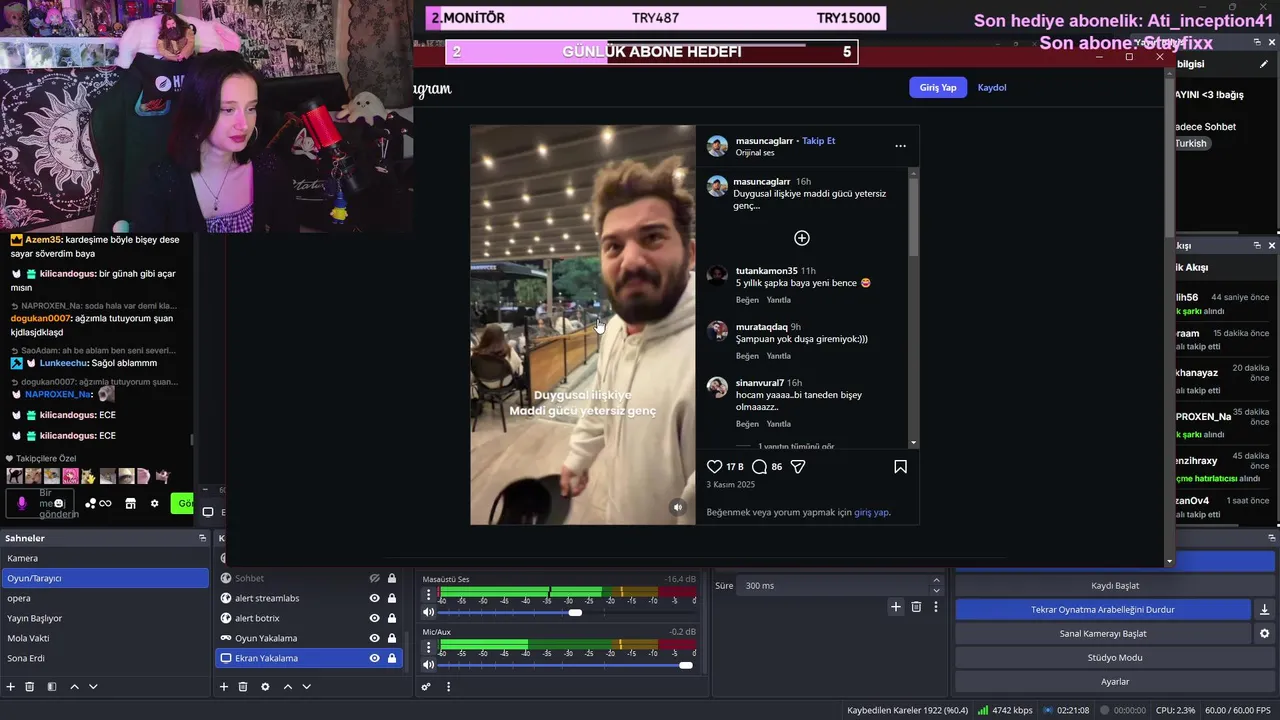Share the Instagram post with paper plane icon

pyautogui.click(x=798, y=466)
